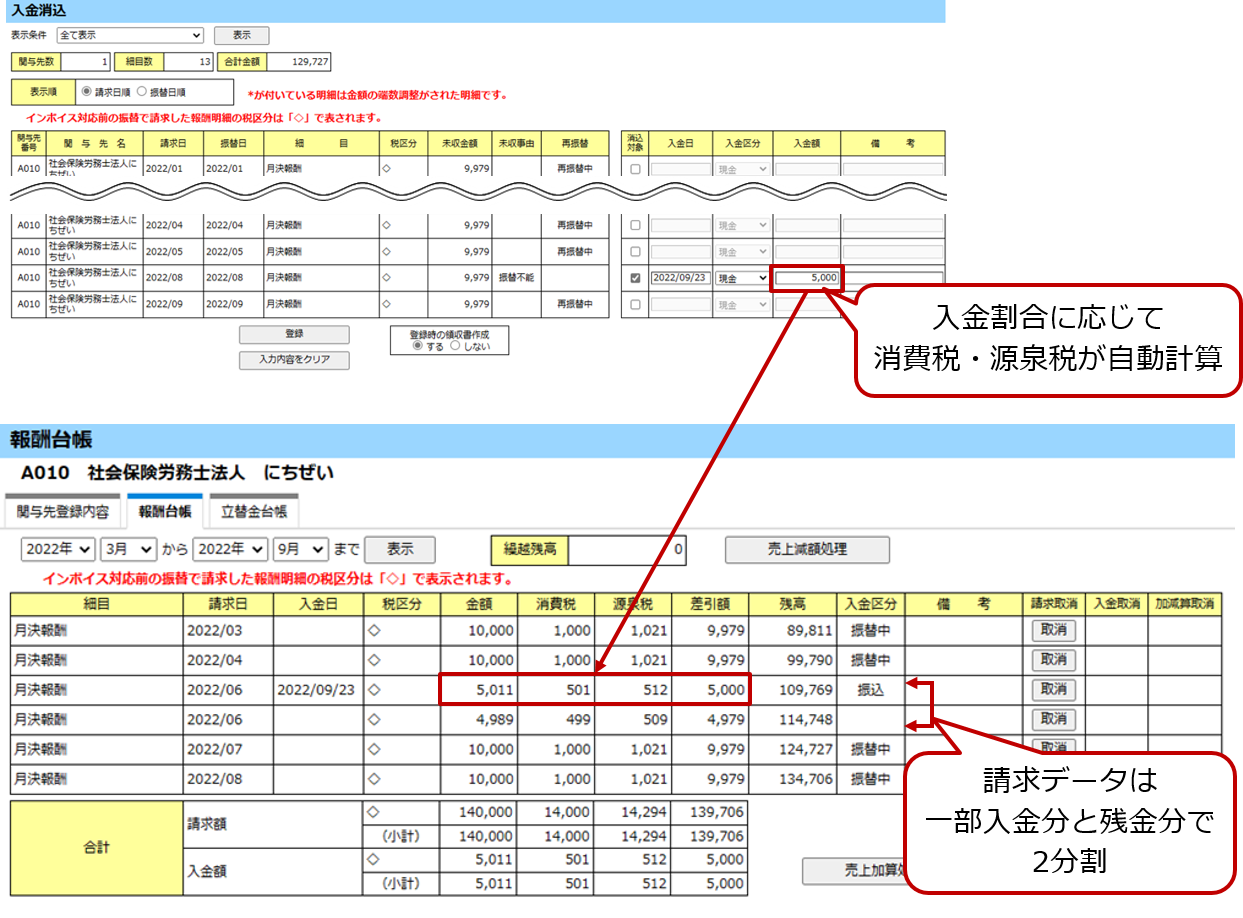Image resolution: width=1243 pixels, height=918 pixels.
Task: Click the 表示 button next to 表示条件
Action: [241, 35]
